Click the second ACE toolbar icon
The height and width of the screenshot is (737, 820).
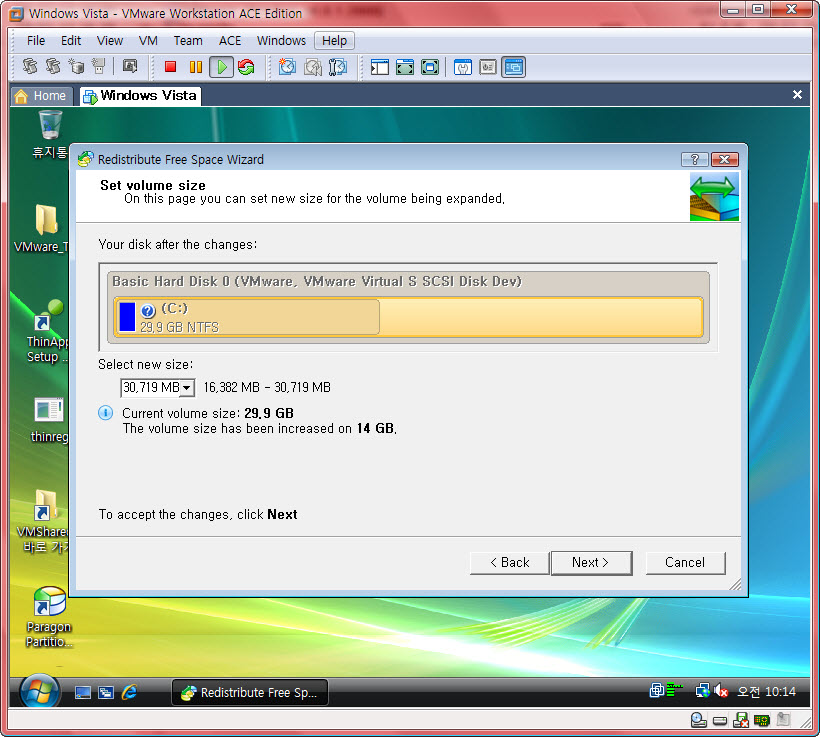(53, 66)
